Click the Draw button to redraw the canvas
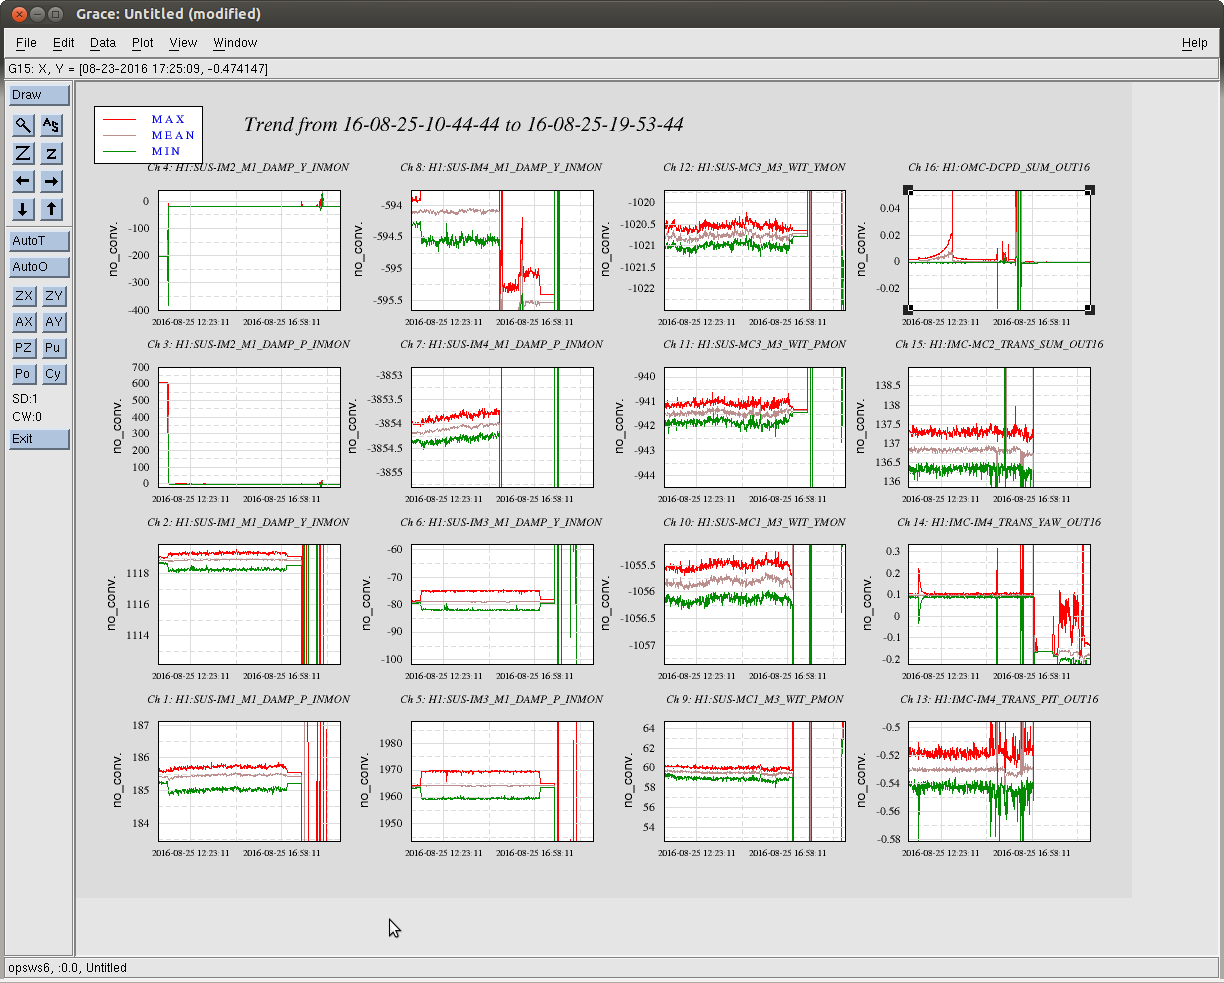 (40, 95)
